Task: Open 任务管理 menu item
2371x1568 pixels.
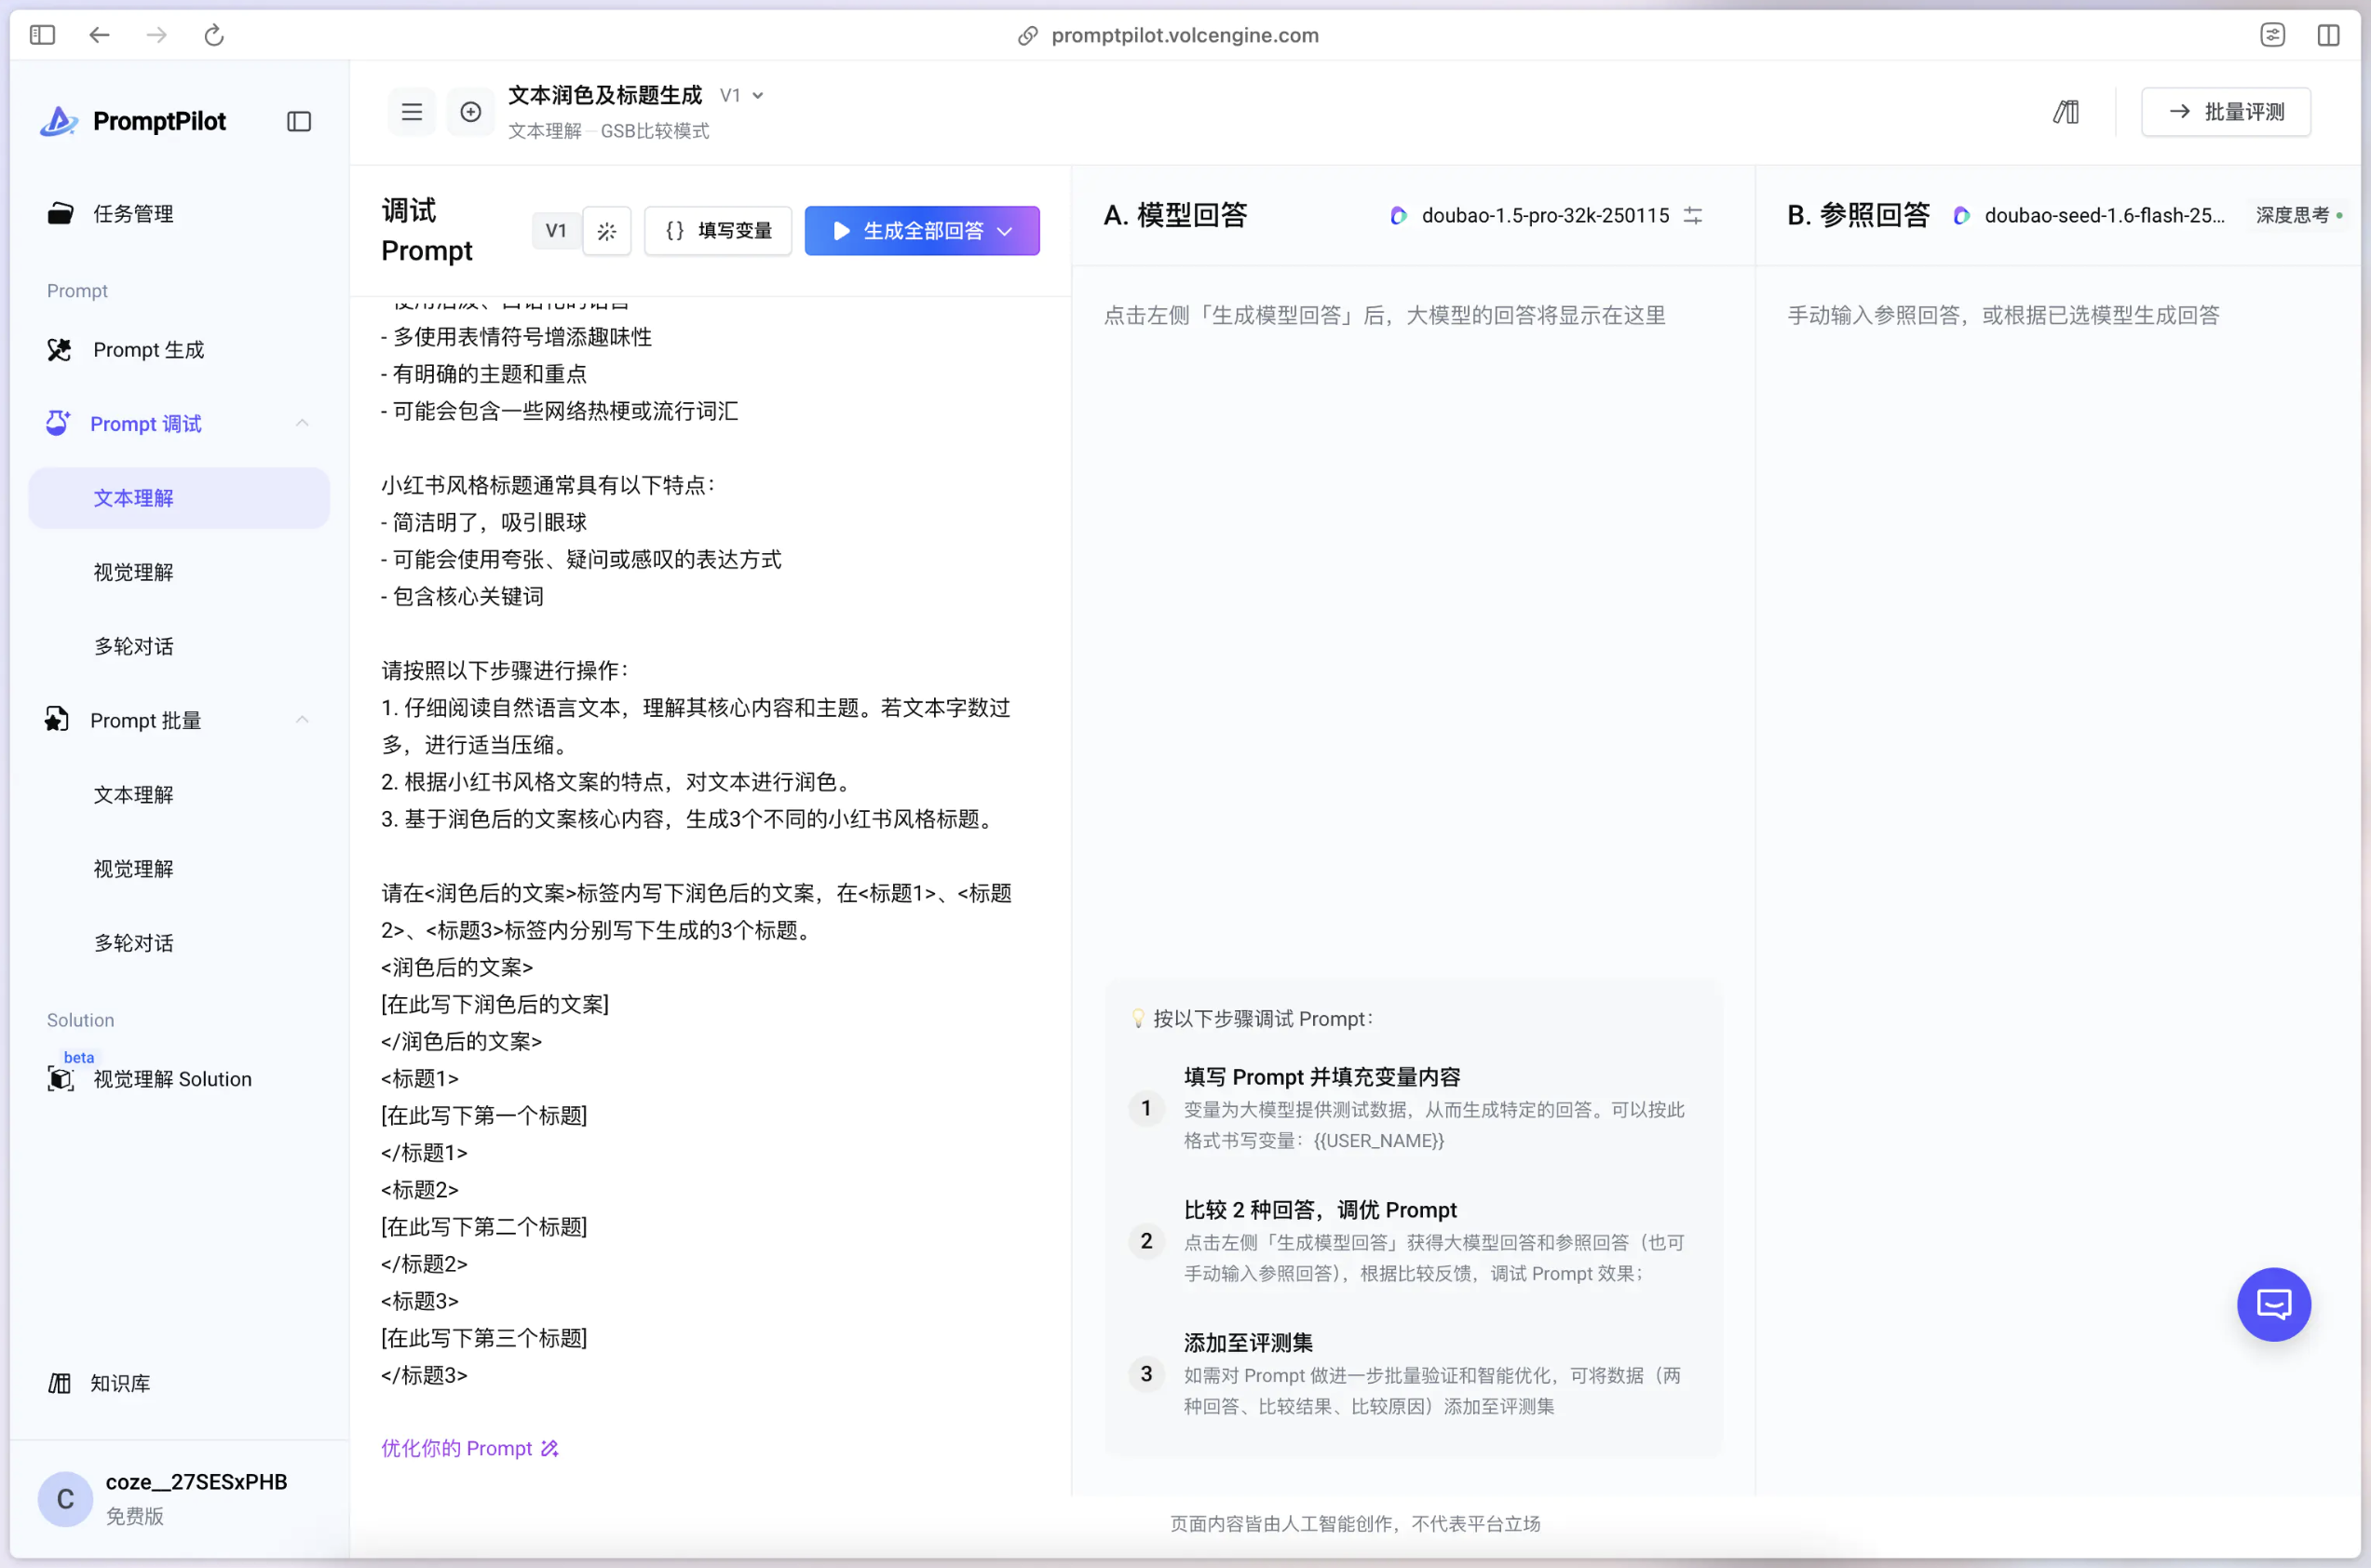Action: tap(133, 213)
